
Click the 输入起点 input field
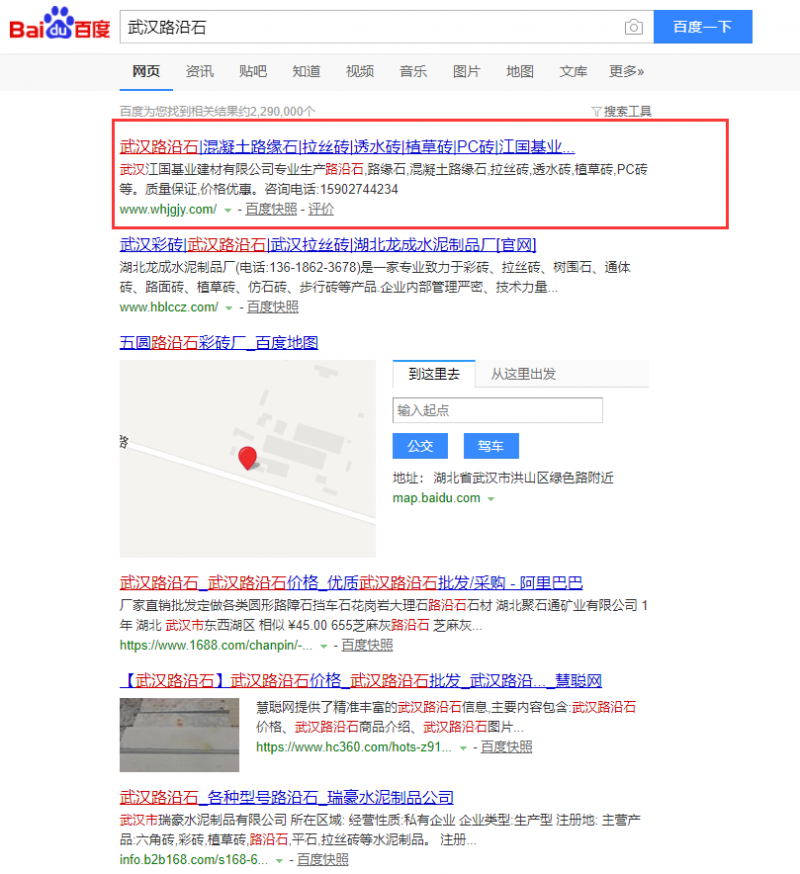coord(497,410)
